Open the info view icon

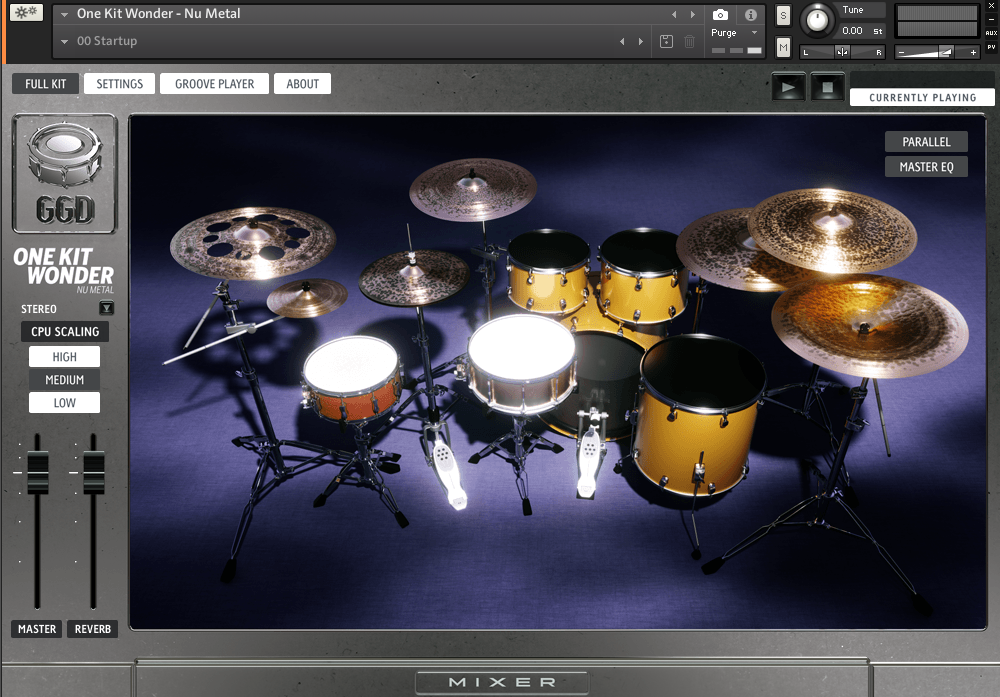pos(751,14)
